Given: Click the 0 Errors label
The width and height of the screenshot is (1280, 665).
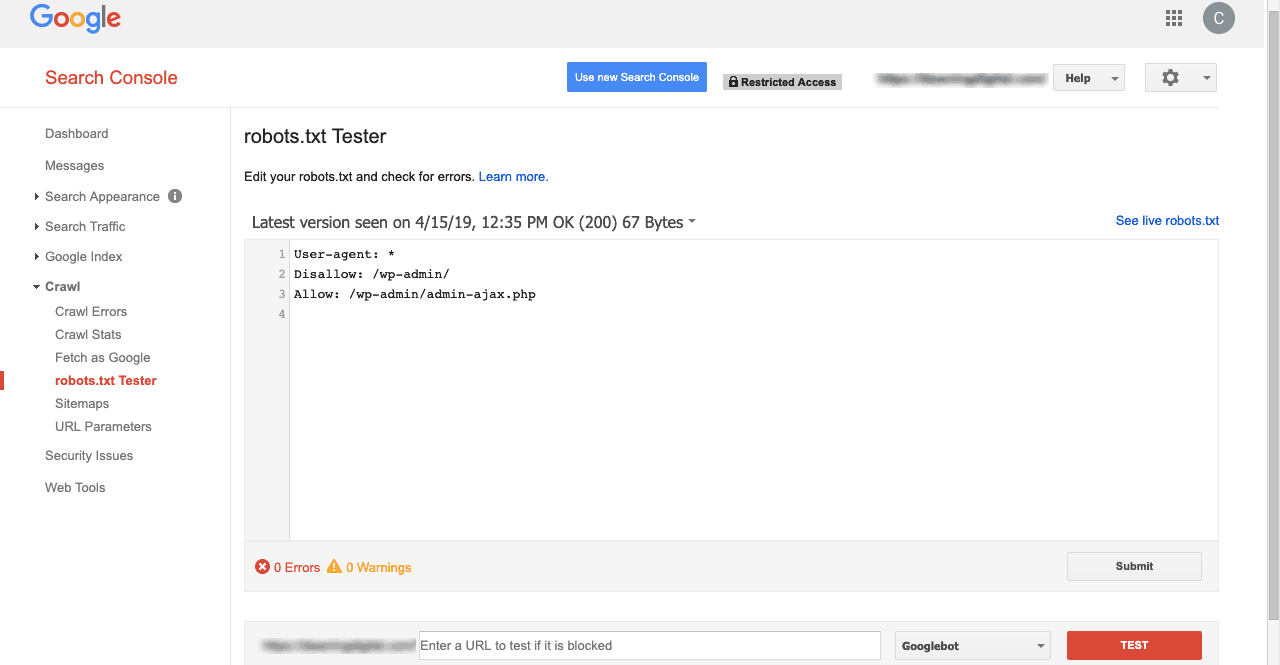Looking at the screenshot, I should pos(297,568).
